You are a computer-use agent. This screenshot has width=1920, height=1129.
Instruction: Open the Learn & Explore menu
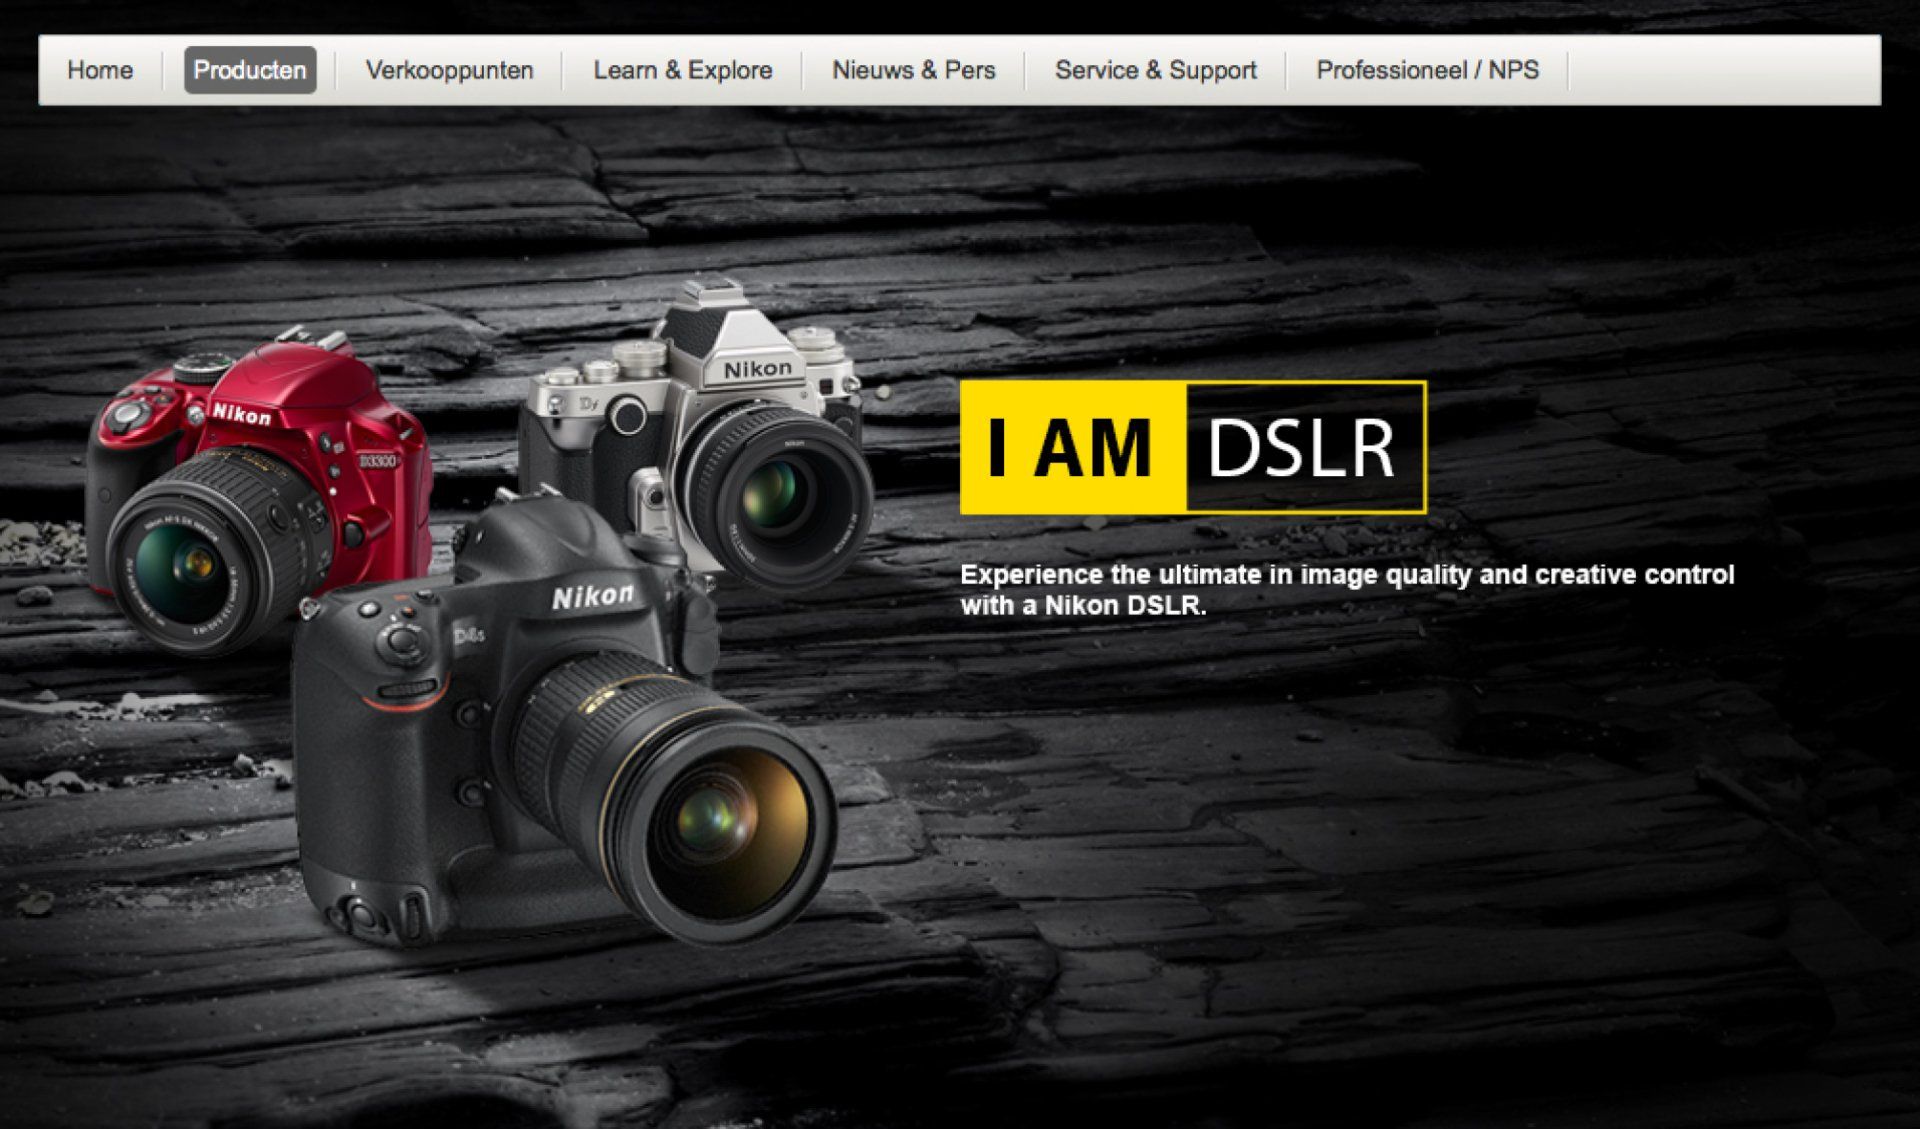683,70
